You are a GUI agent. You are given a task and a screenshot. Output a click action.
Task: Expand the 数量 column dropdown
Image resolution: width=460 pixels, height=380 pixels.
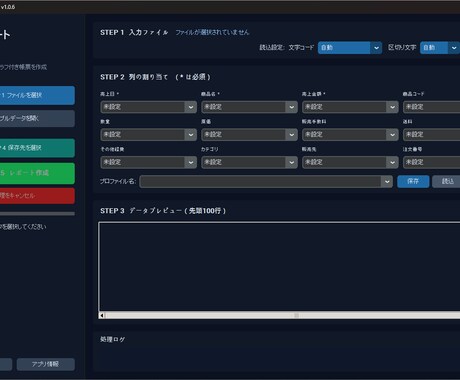(x=148, y=135)
